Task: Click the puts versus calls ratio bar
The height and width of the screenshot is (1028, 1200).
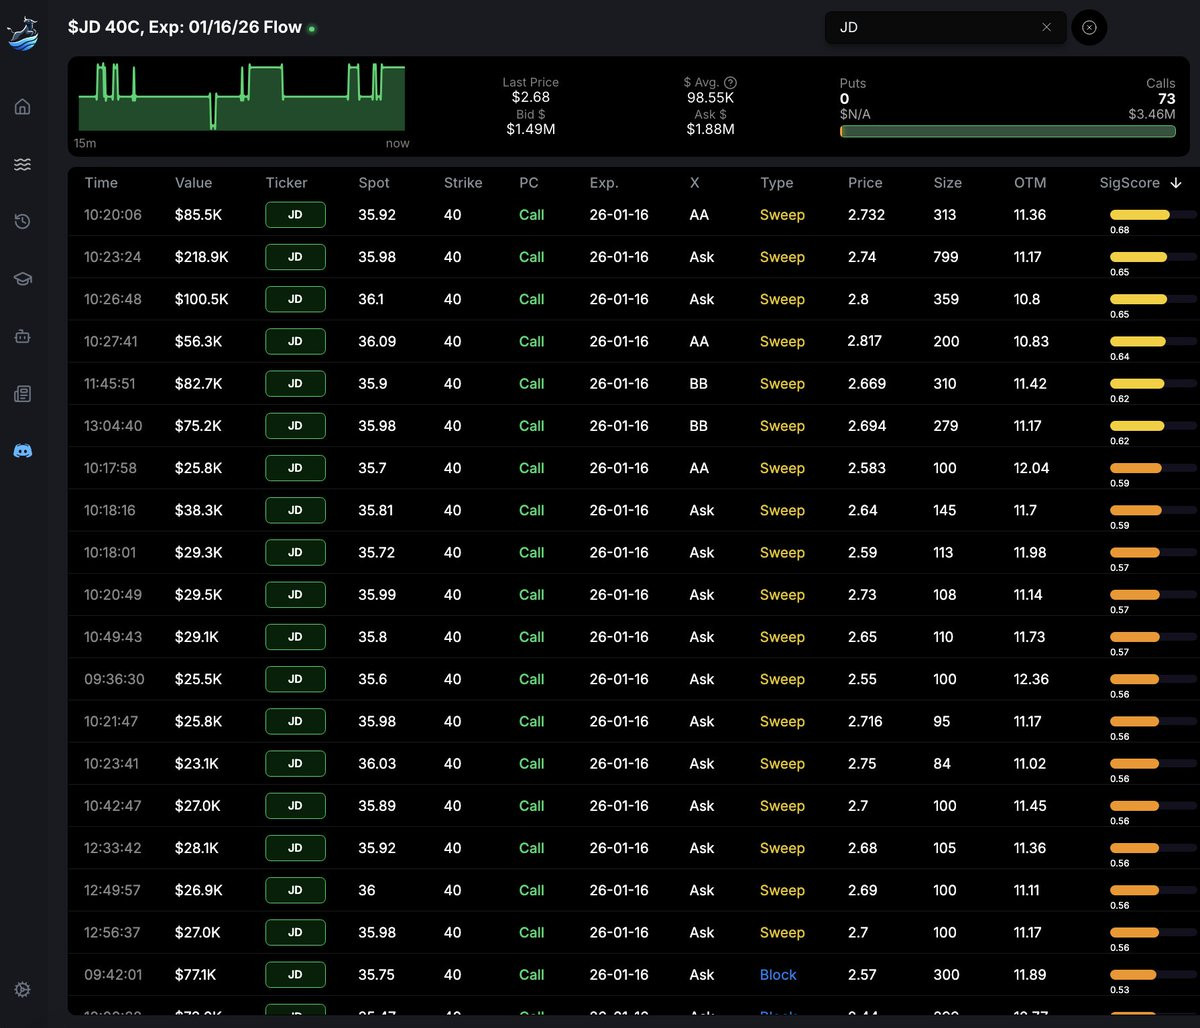Action: pyautogui.click(x=1008, y=131)
